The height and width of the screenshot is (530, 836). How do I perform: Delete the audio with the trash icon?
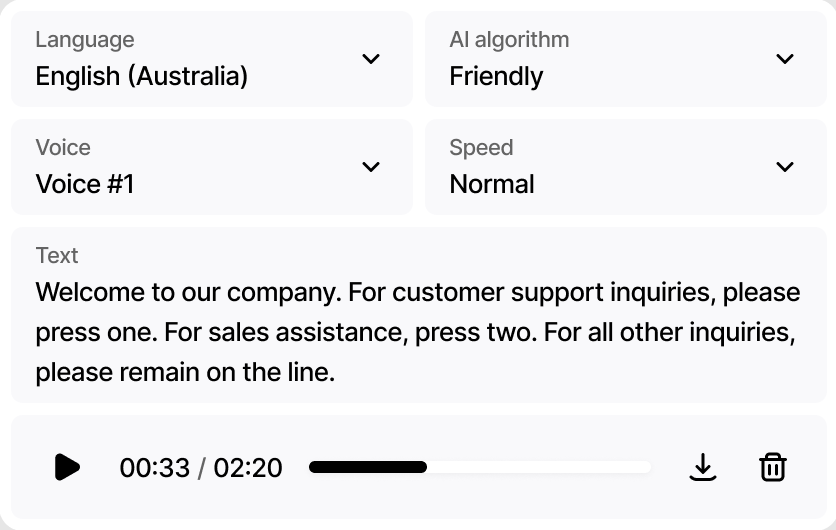click(773, 467)
